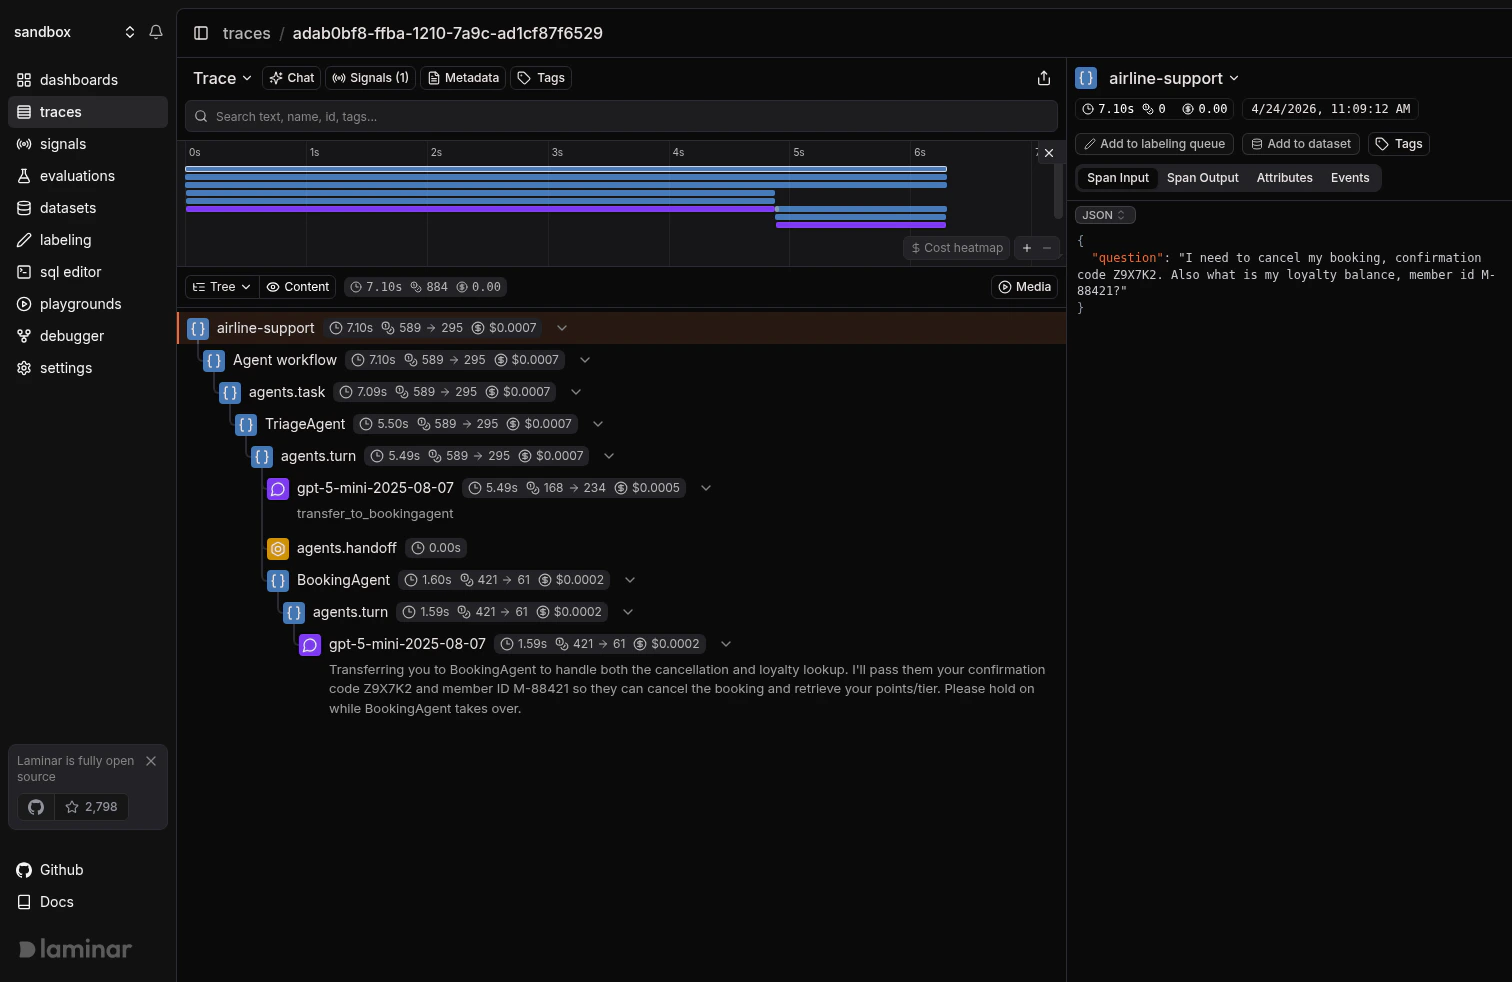Open the Tree view dropdown
The image size is (1512, 982).
[220, 287]
